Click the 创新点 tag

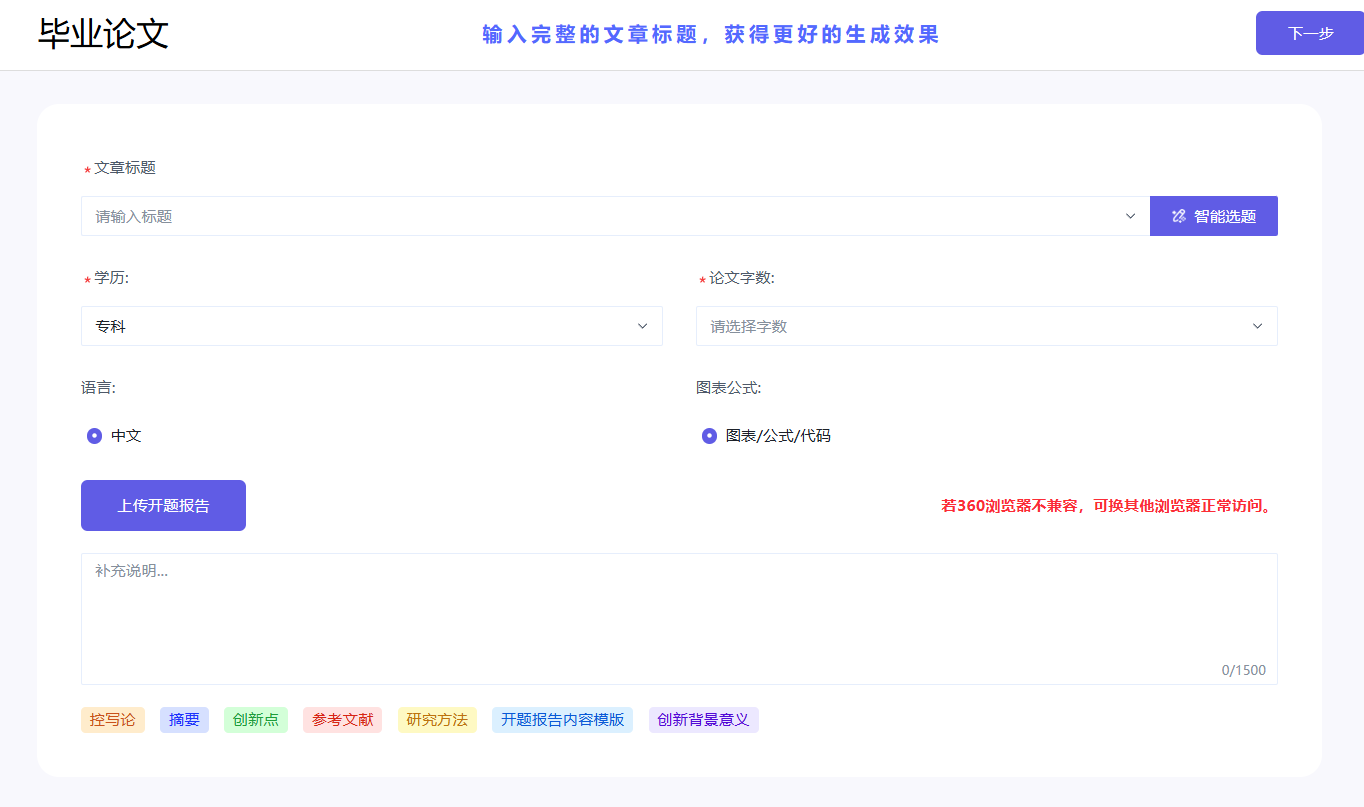(x=256, y=720)
